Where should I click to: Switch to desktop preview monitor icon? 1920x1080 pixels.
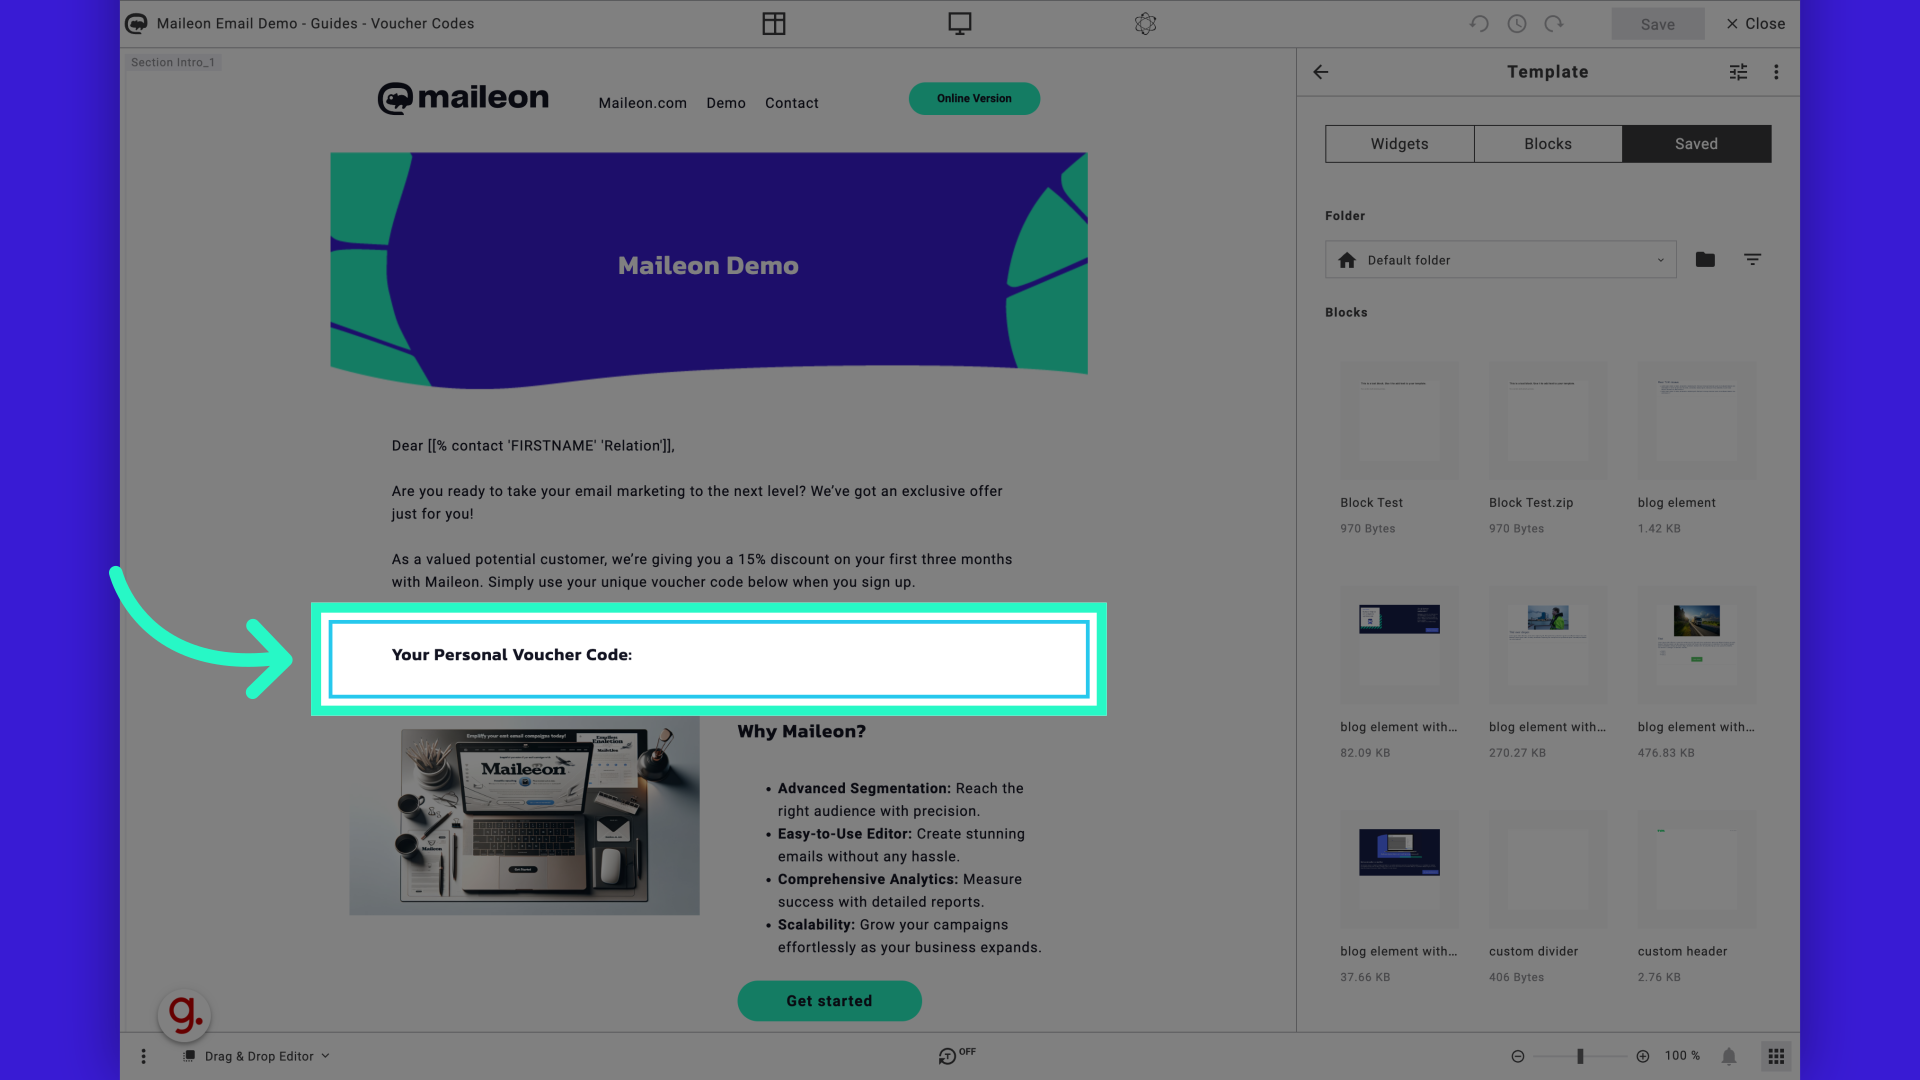959,24
